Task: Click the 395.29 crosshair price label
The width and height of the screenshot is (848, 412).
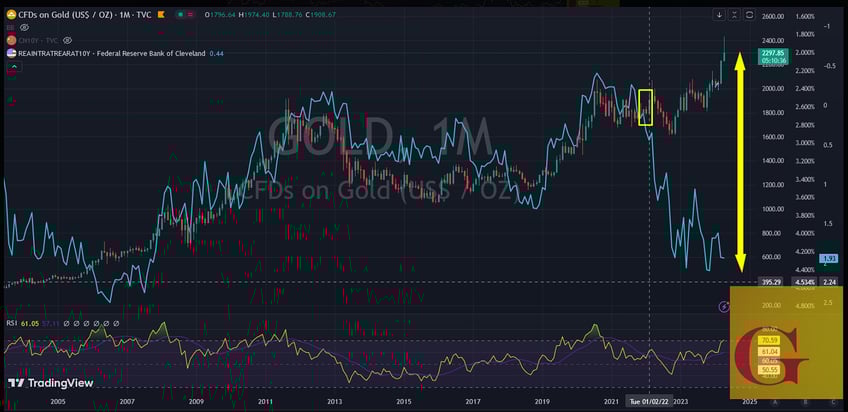Action: [773, 282]
